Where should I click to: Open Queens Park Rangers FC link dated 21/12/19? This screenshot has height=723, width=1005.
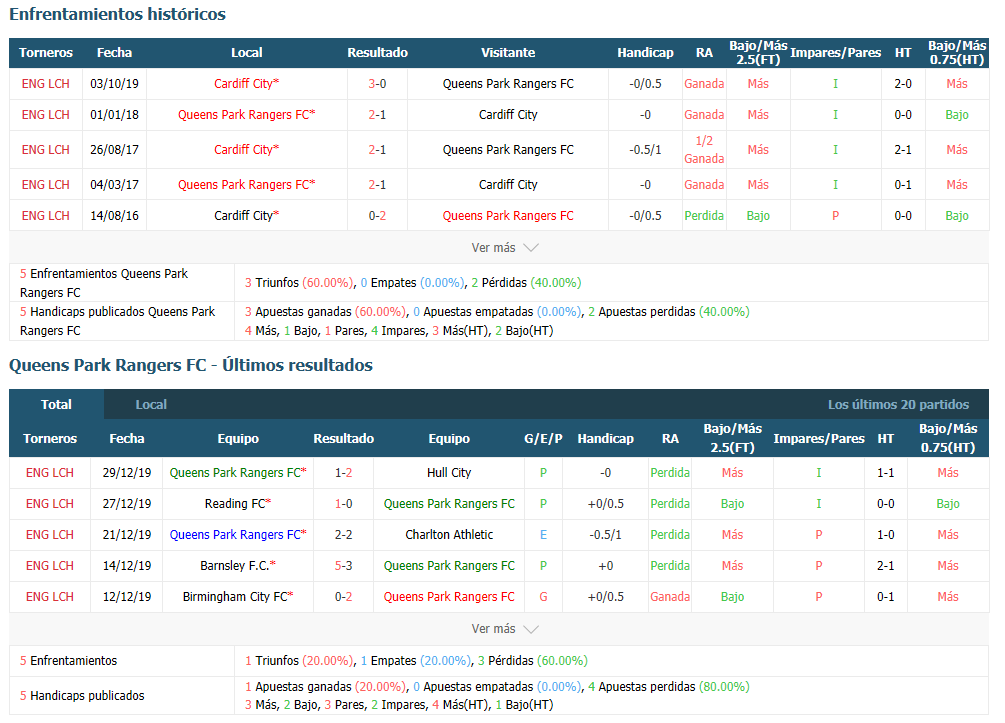click(x=238, y=535)
